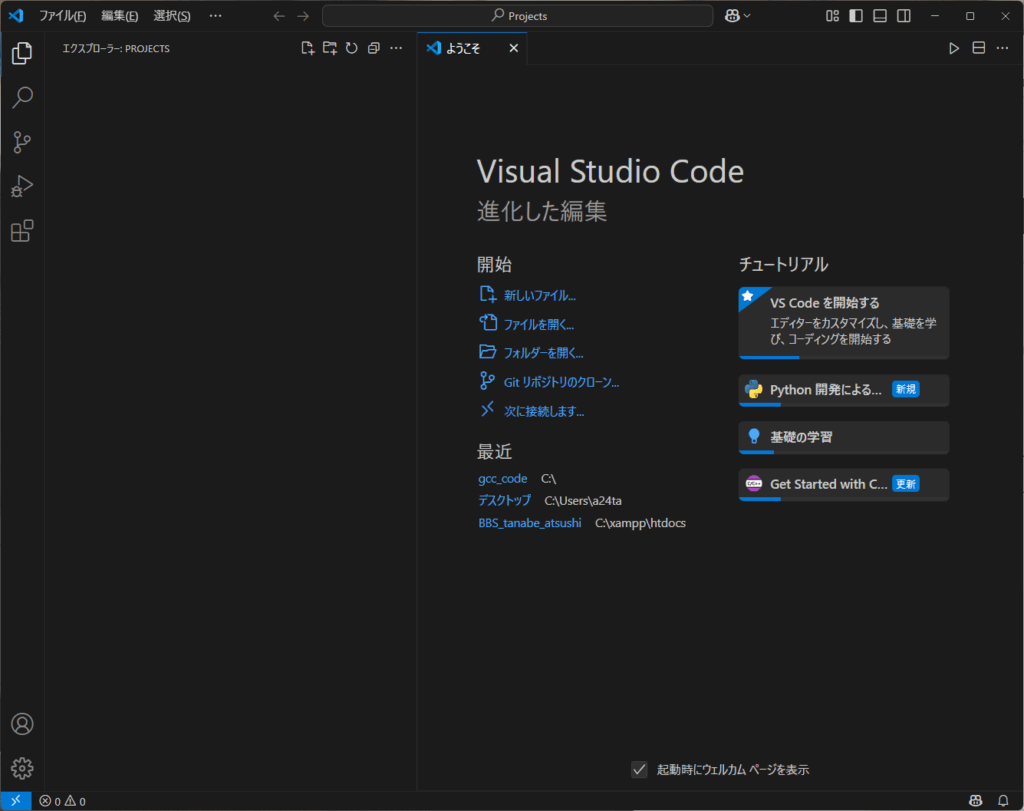Show problems from the errors and warnings status item
The height and width of the screenshot is (811, 1024).
click(x=63, y=801)
